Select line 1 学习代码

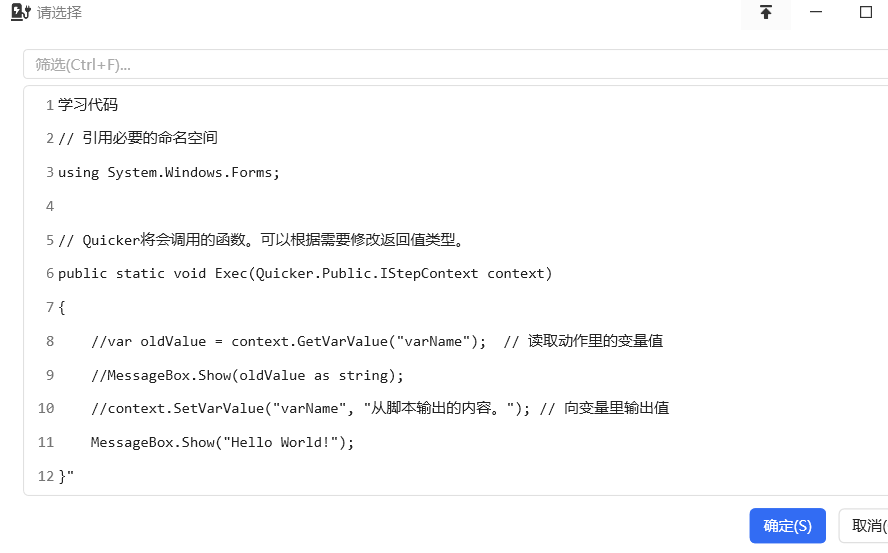[x=456, y=105]
